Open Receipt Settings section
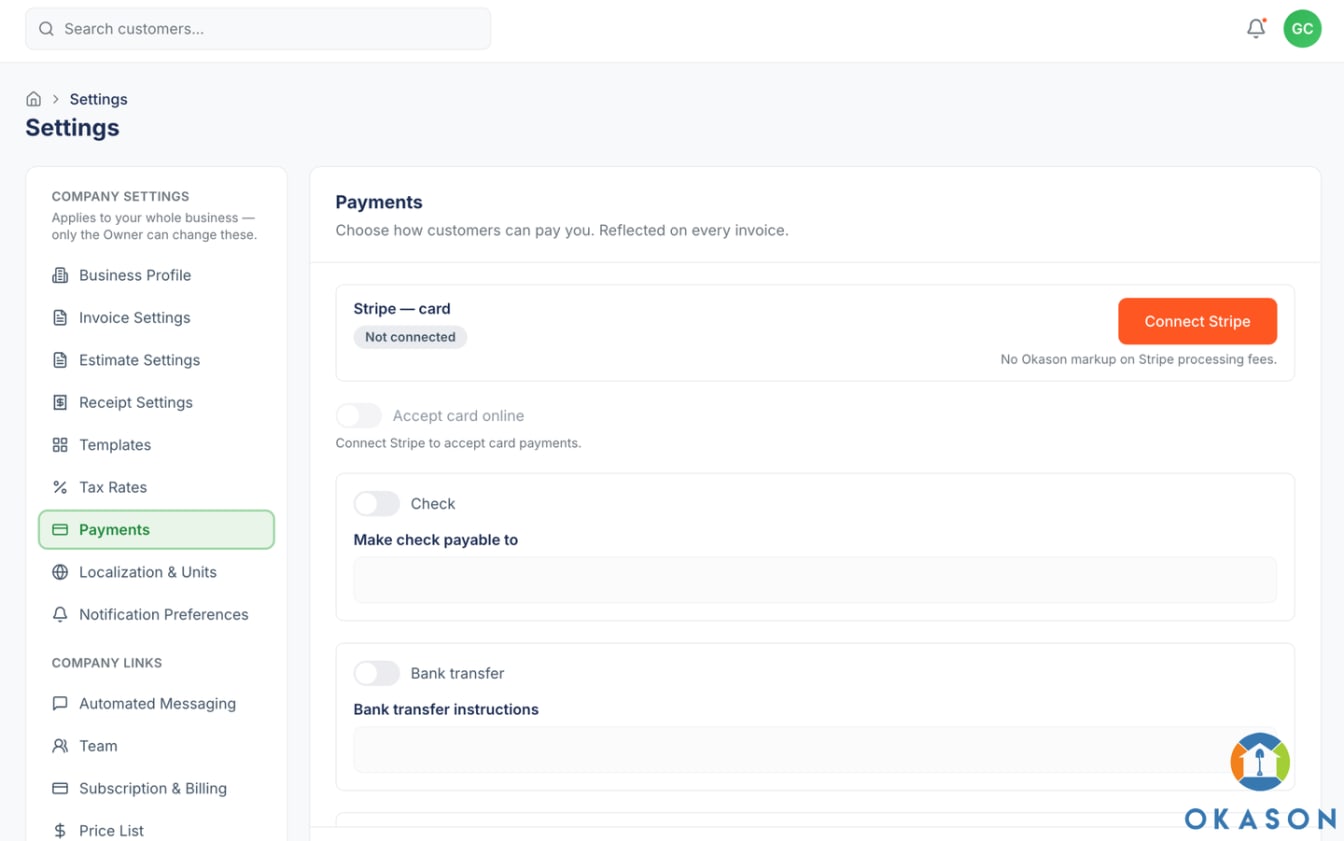This screenshot has width=1344, height=841. click(x=156, y=402)
